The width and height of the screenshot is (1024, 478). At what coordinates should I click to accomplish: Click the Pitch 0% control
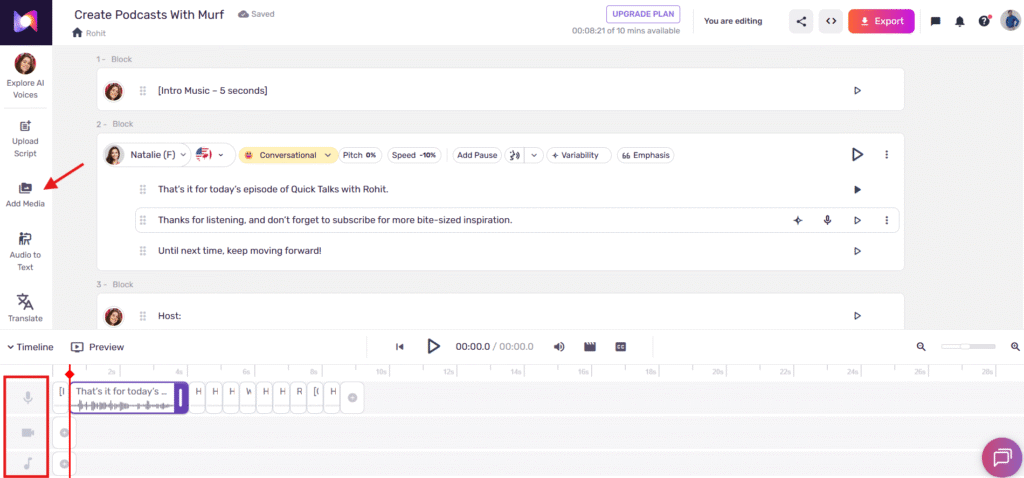pyautogui.click(x=360, y=155)
